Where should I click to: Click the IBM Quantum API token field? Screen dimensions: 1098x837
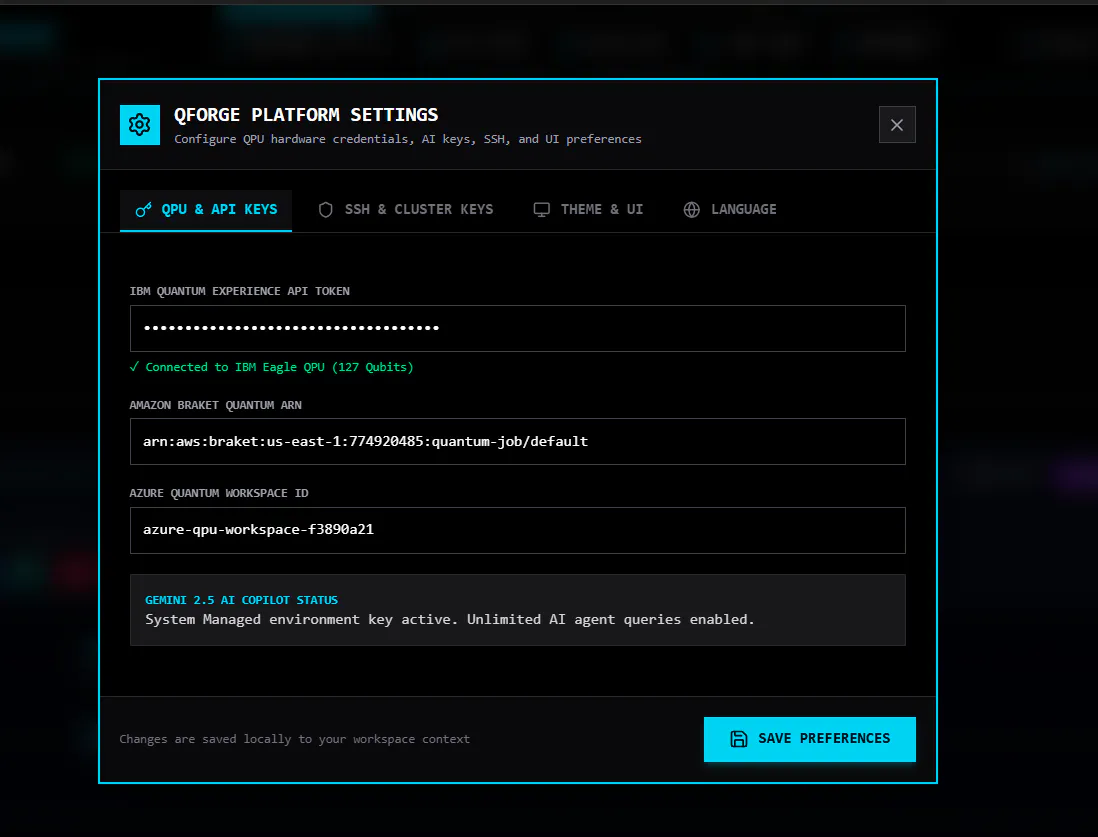click(517, 328)
